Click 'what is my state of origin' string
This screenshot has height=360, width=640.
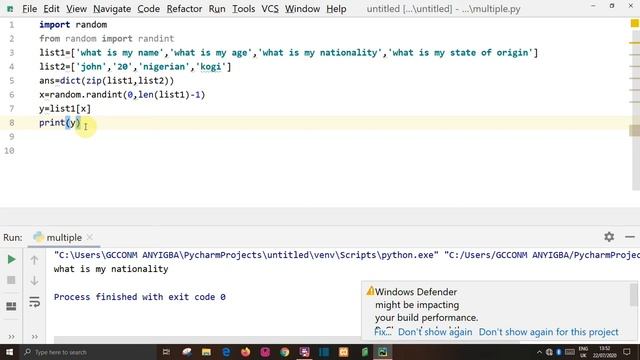coord(461,53)
